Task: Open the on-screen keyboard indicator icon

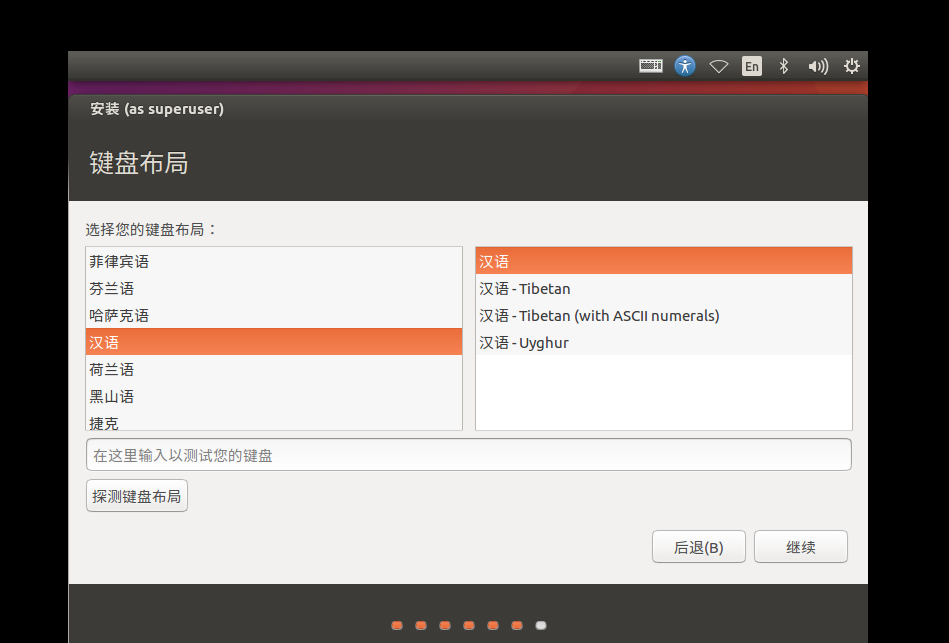Action: 651,66
